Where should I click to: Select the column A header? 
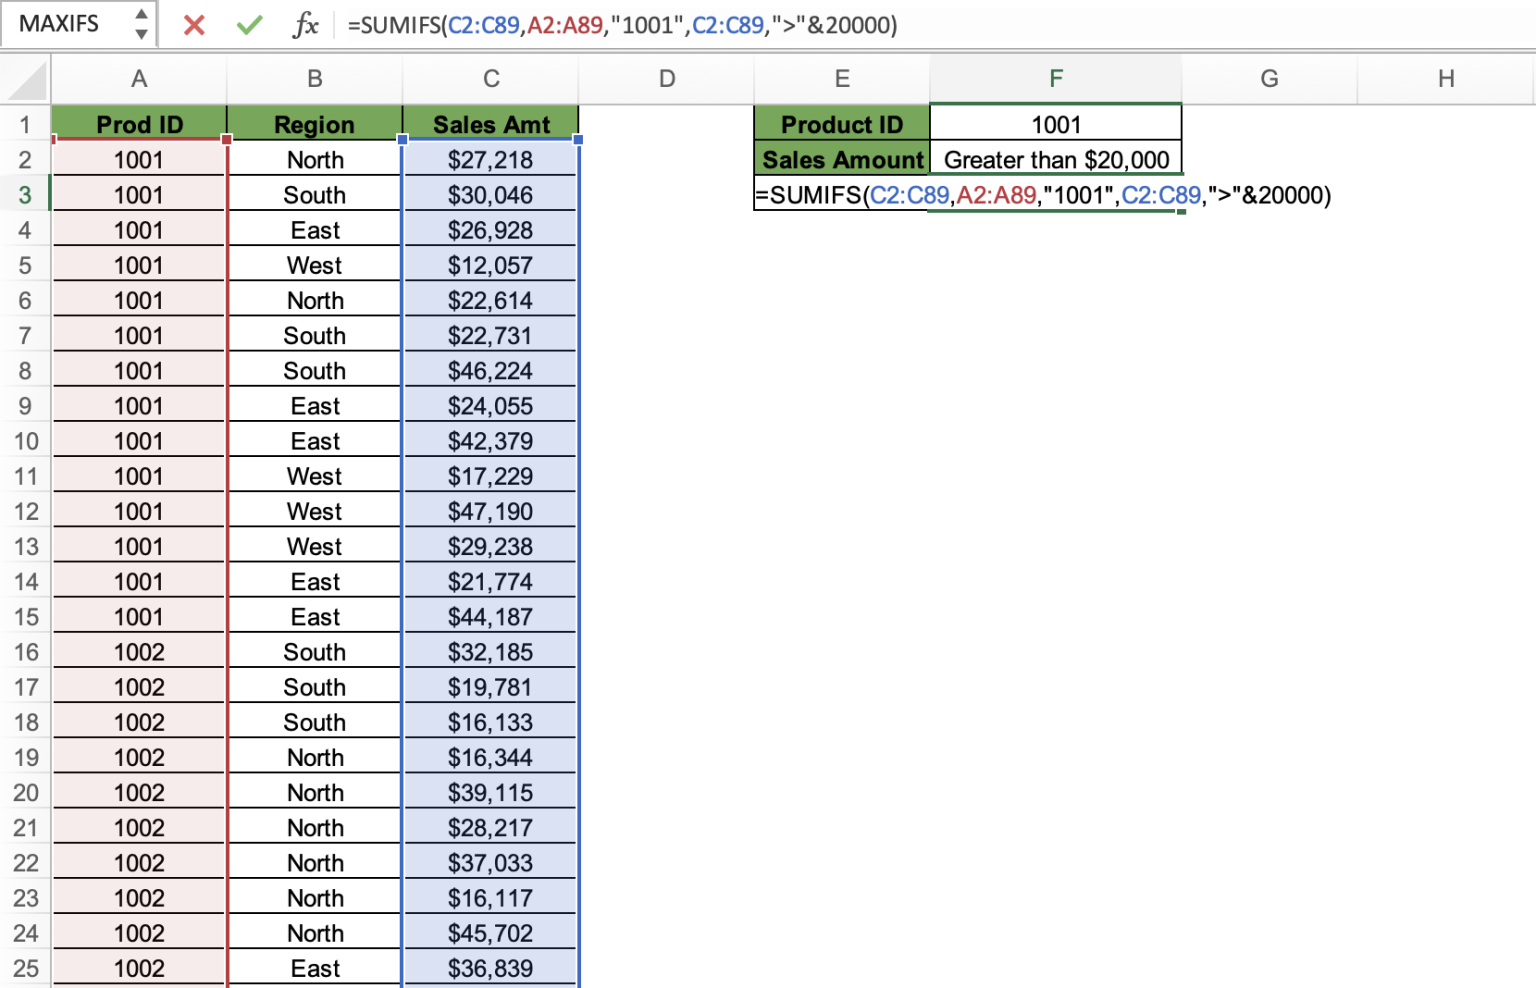coord(139,78)
